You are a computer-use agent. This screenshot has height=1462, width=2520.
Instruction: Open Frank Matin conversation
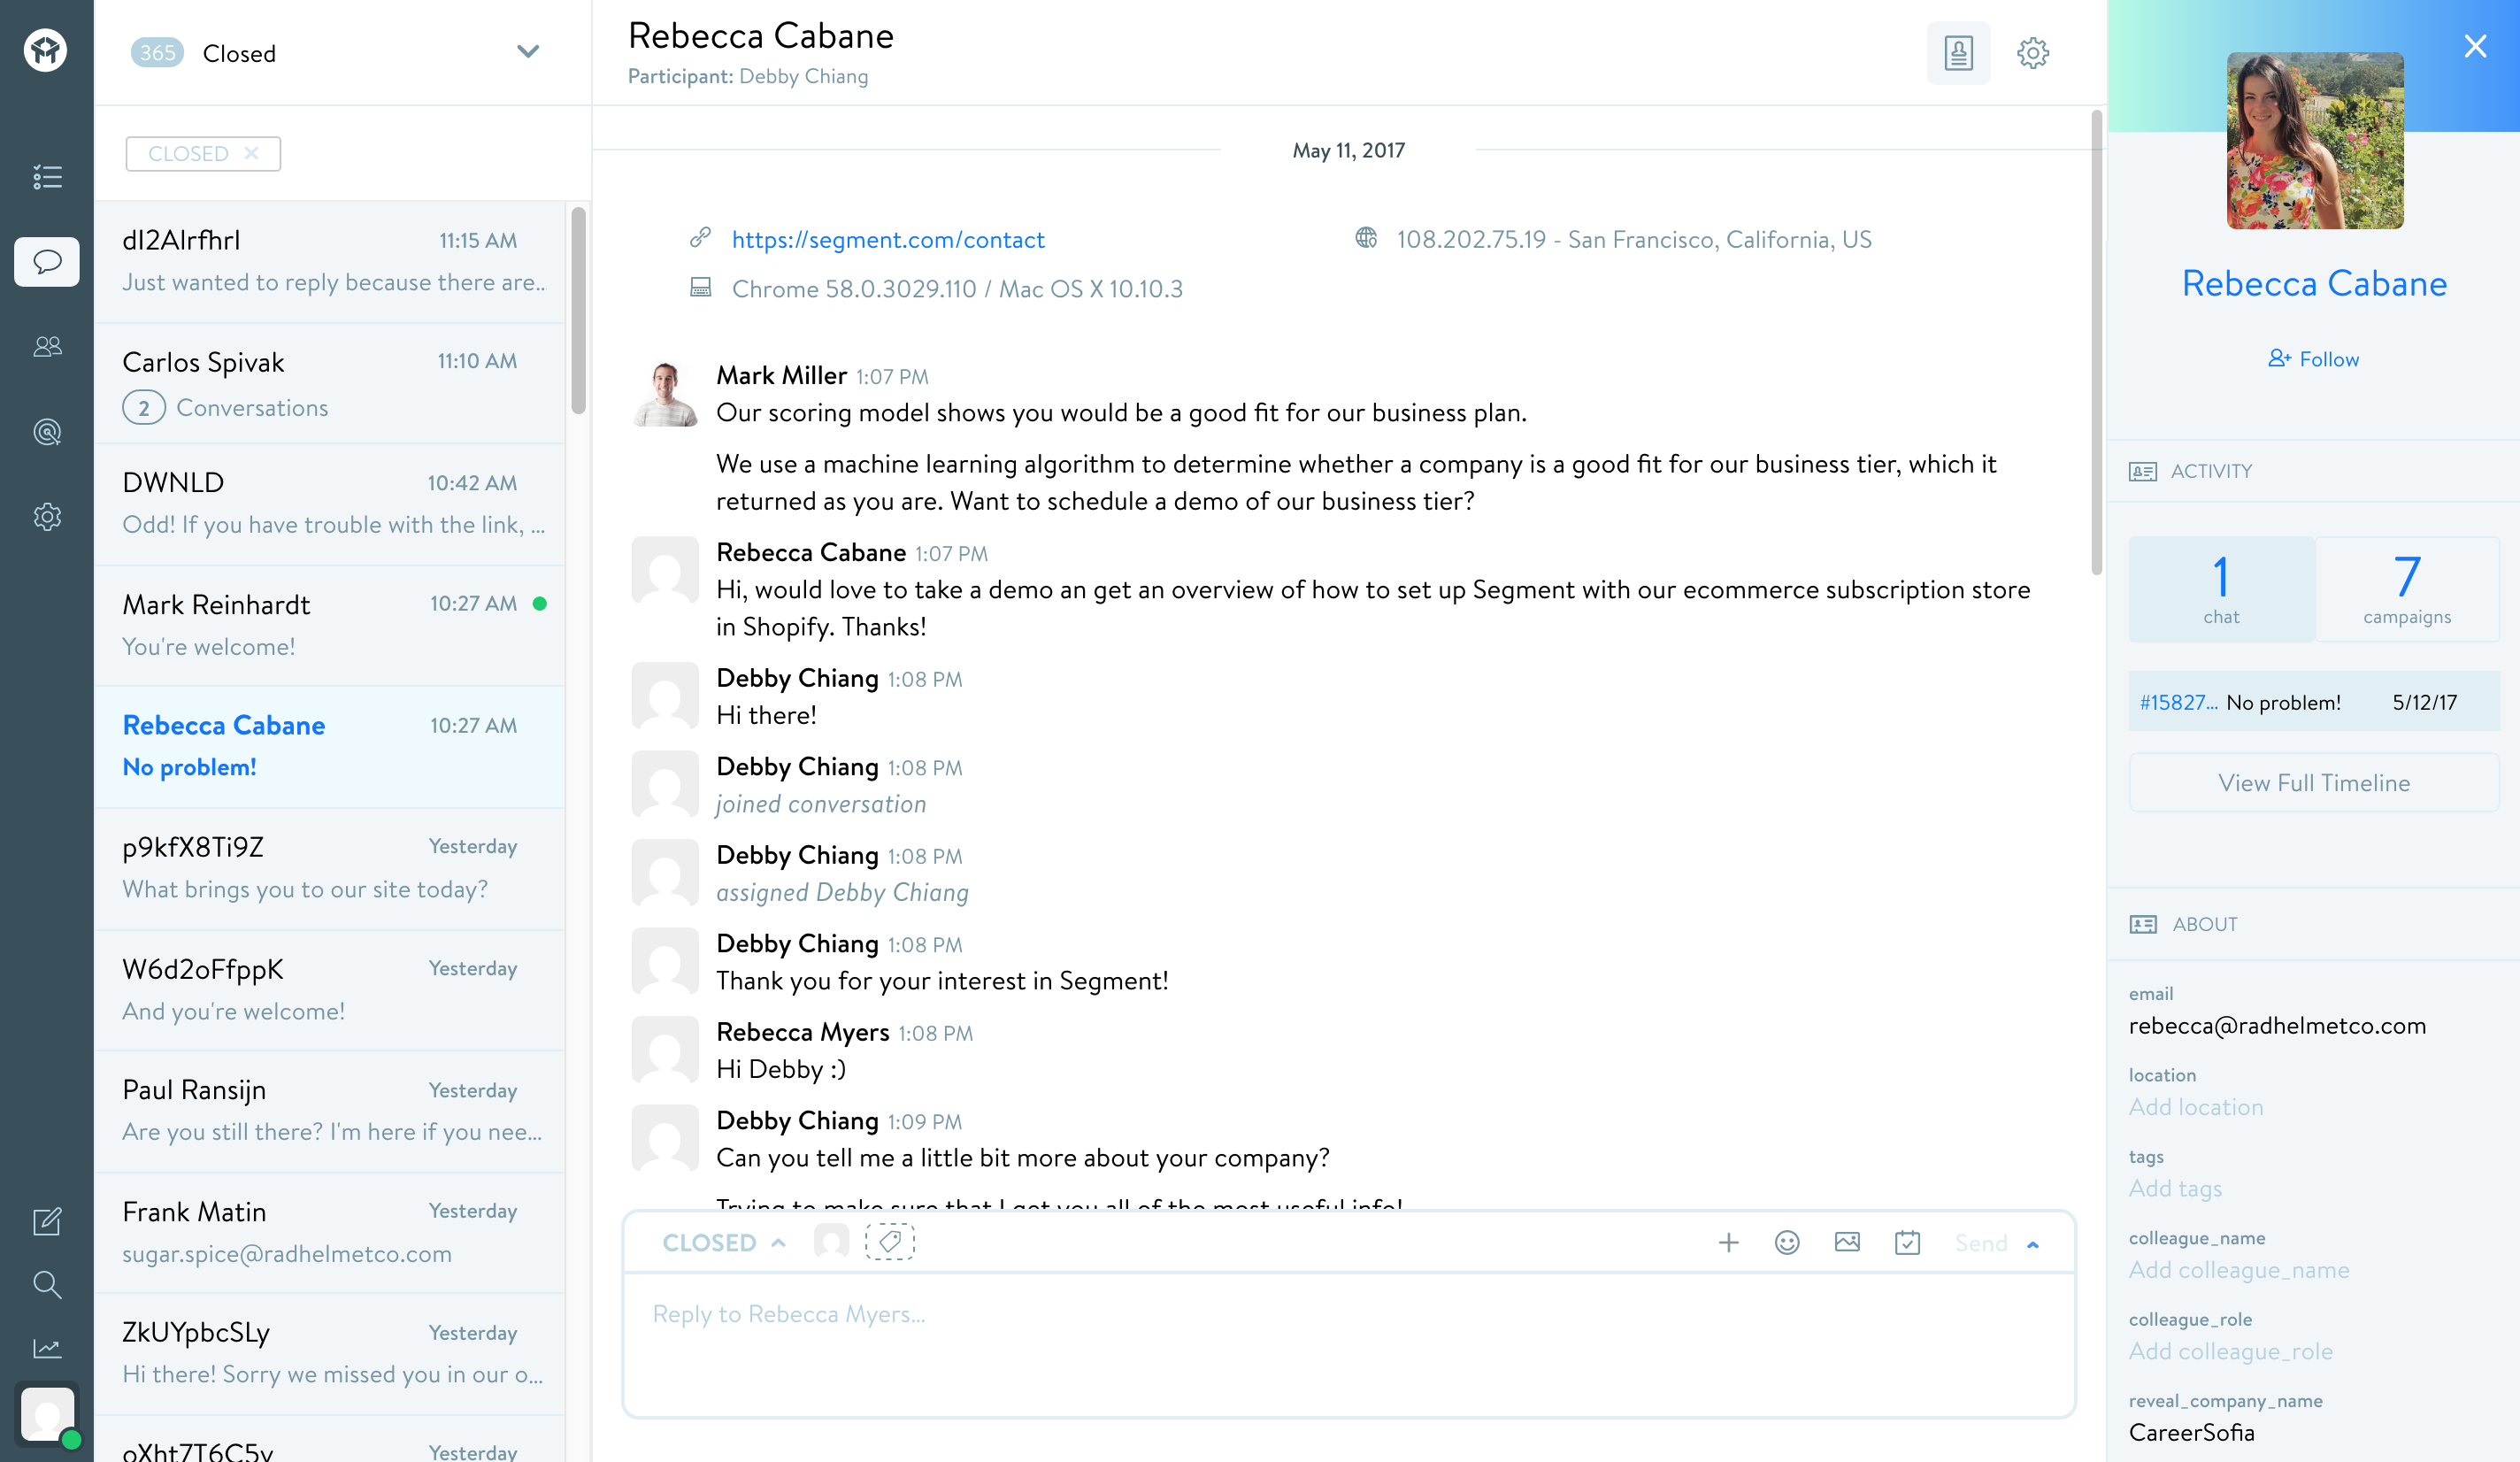coord(330,1232)
